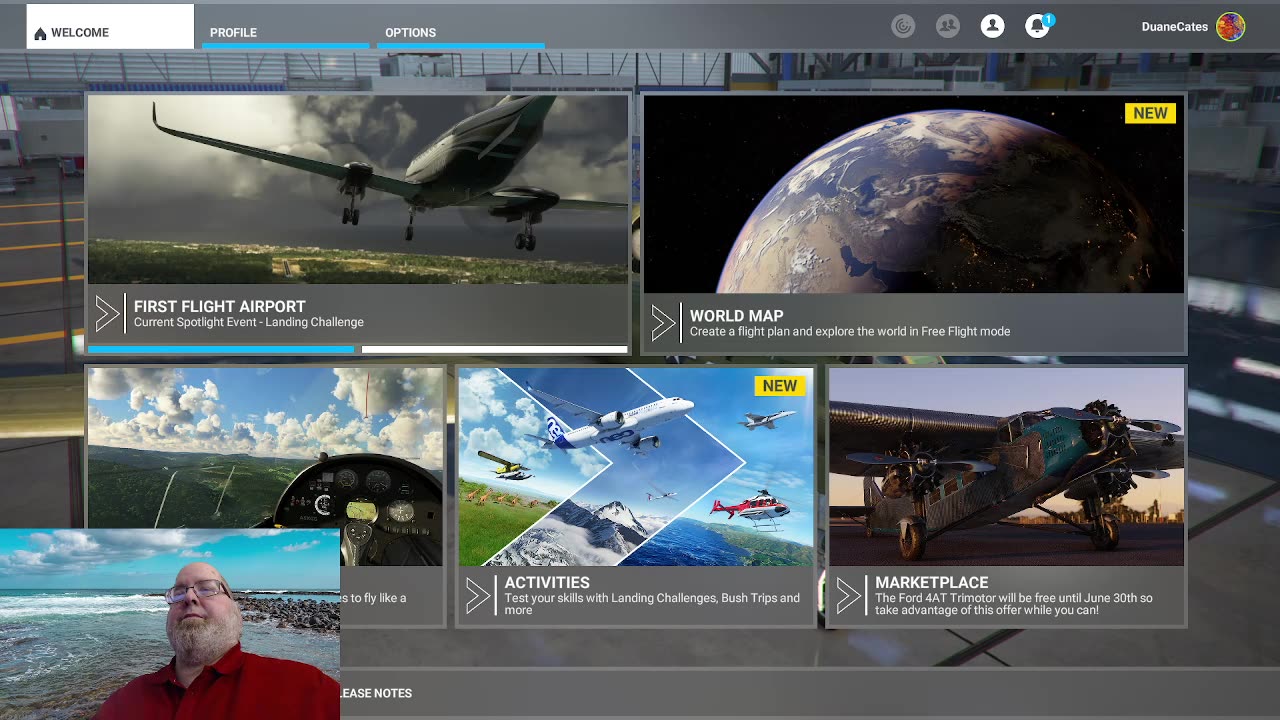Click the player profile icon
The height and width of the screenshot is (720, 1280).
tap(992, 27)
